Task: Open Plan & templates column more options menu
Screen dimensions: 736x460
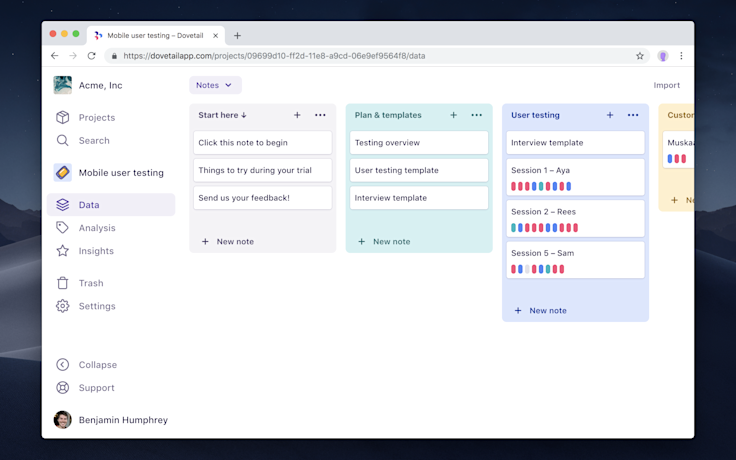Action: (476, 115)
